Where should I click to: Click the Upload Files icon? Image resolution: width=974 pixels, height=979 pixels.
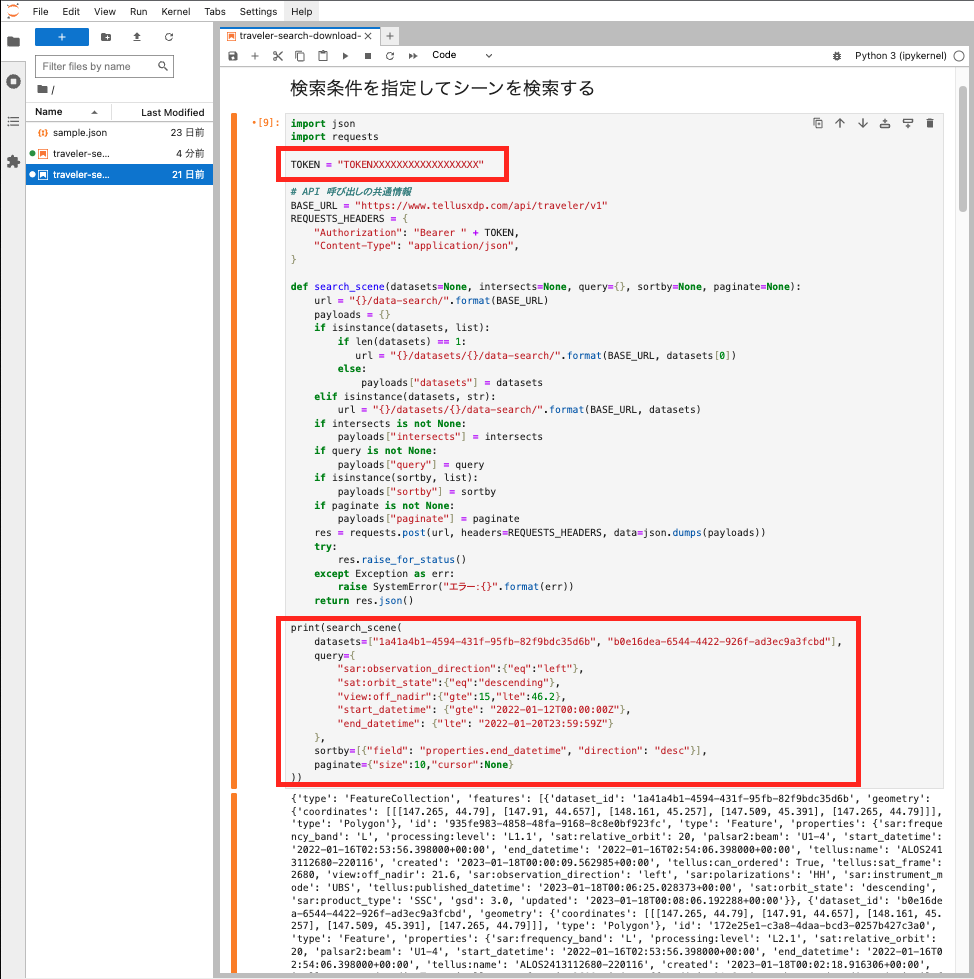(137, 37)
